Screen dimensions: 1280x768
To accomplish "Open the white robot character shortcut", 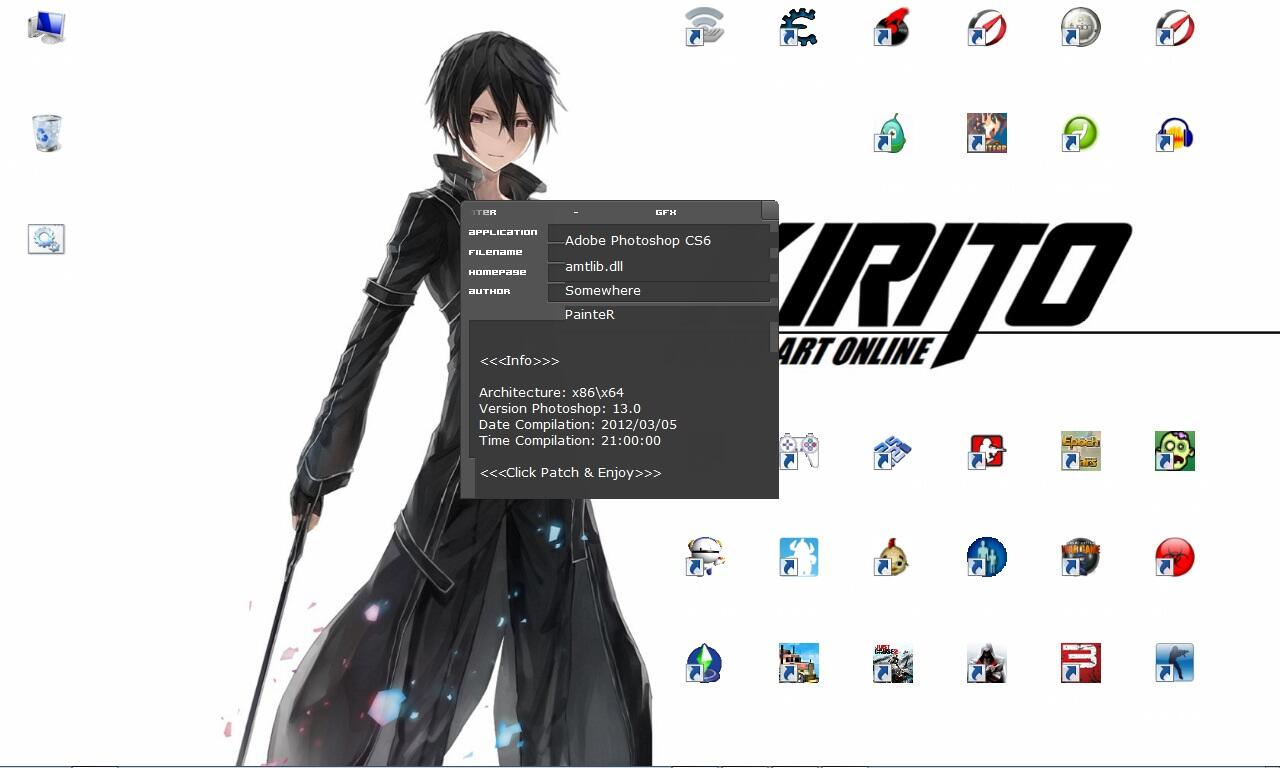I will point(704,557).
